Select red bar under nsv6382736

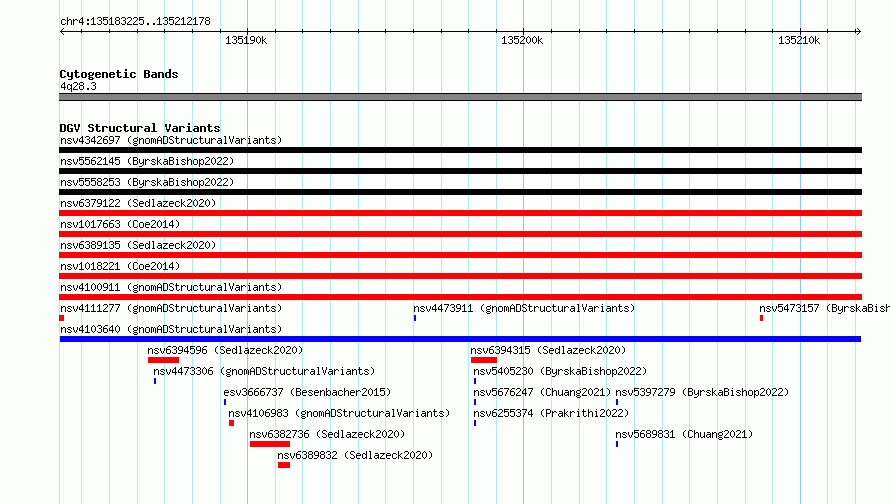(x=270, y=444)
